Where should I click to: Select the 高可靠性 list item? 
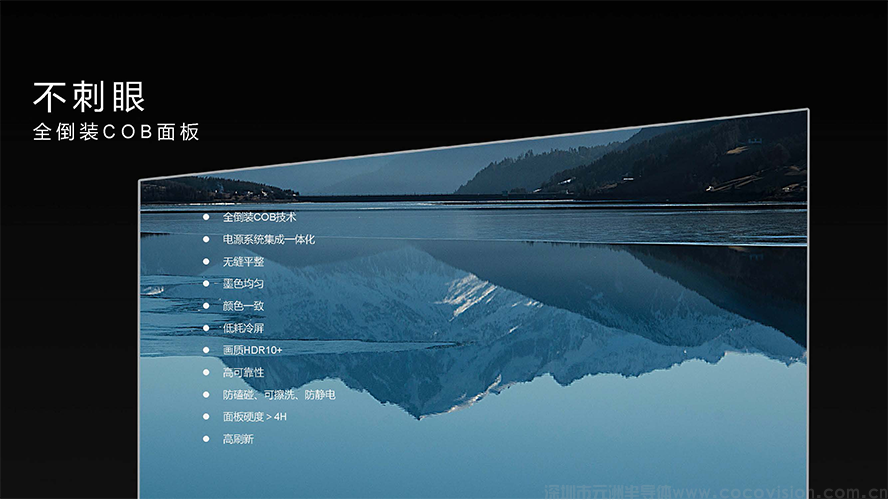coord(243,373)
